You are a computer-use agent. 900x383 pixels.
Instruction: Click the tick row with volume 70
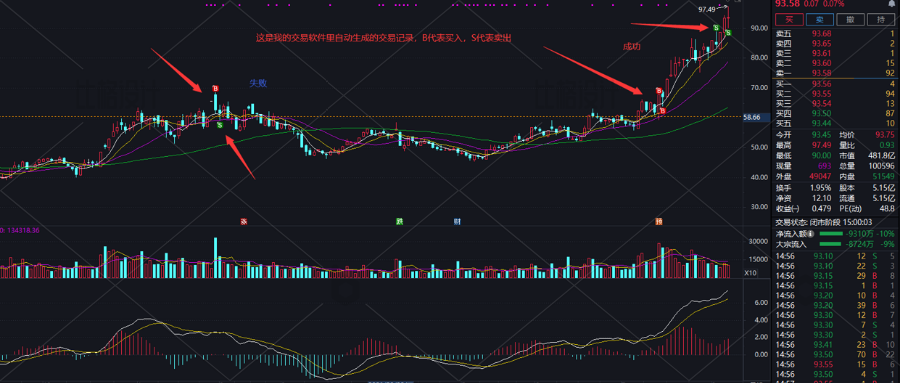[x=835, y=354]
